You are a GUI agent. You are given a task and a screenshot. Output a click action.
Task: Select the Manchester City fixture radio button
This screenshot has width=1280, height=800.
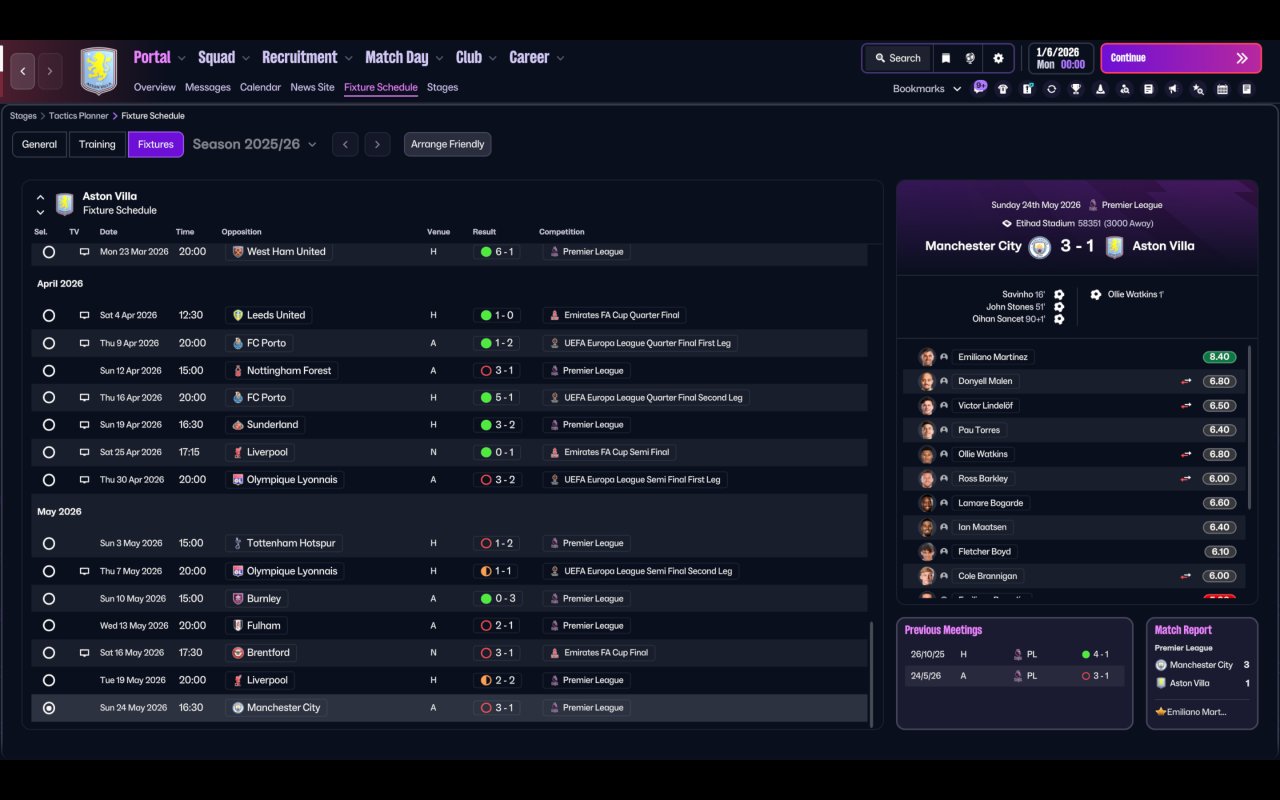pos(49,708)
